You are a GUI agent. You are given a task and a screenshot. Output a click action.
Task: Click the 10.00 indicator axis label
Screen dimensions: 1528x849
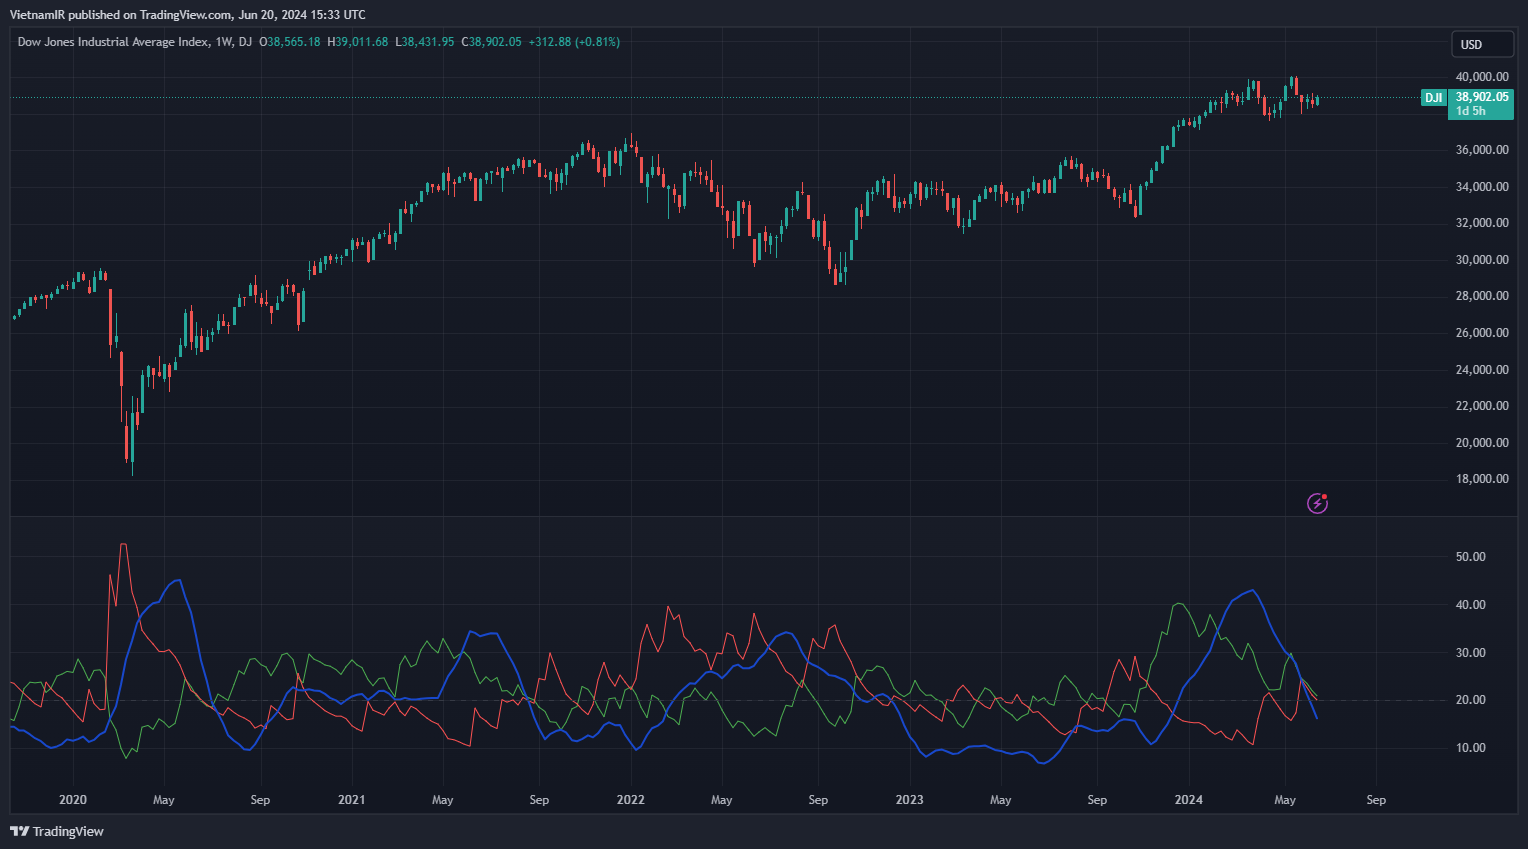point(1471,748)
